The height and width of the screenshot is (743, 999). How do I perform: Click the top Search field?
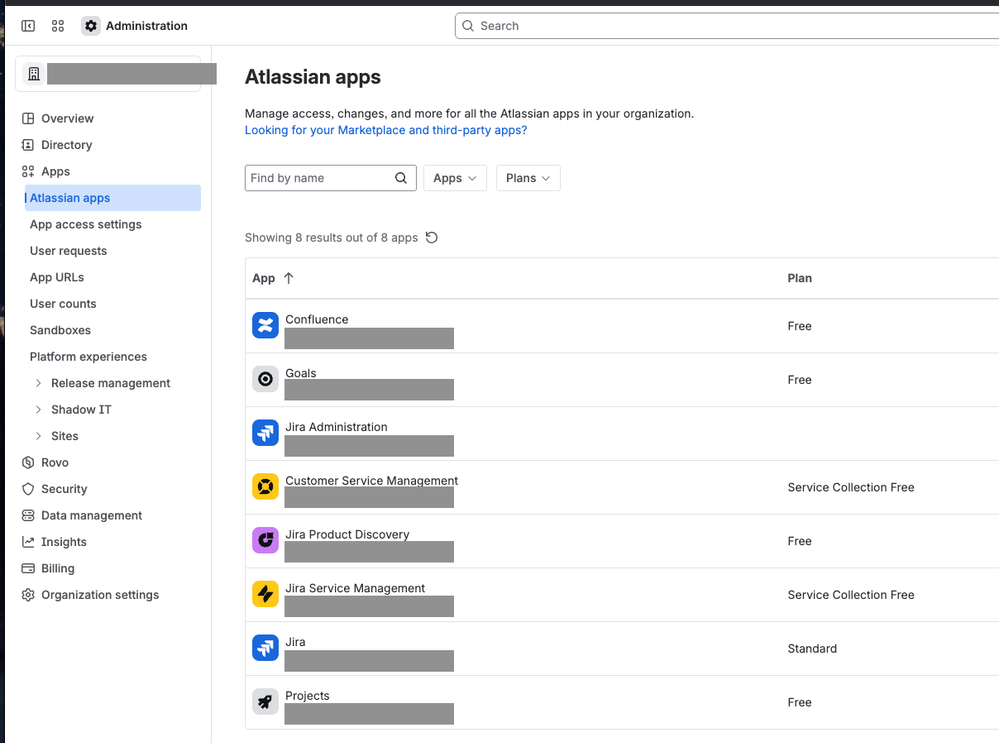[x=726, y=25]
